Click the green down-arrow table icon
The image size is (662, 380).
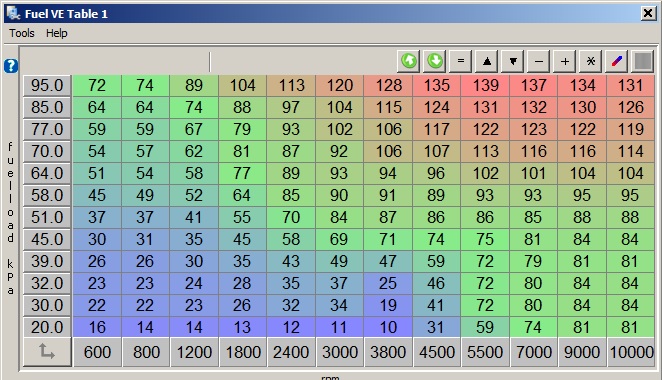tap(434, 61)
